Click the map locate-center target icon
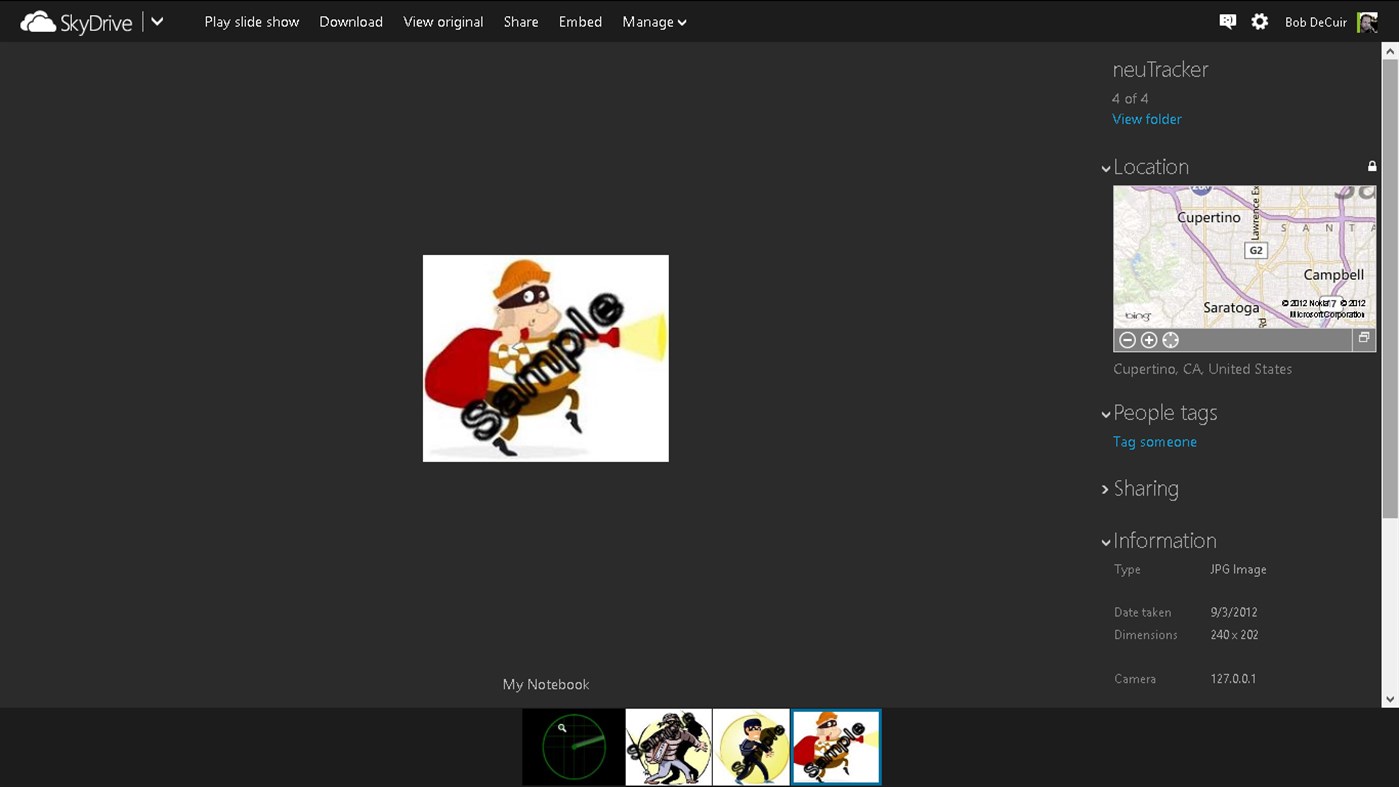 (1171, 340)
